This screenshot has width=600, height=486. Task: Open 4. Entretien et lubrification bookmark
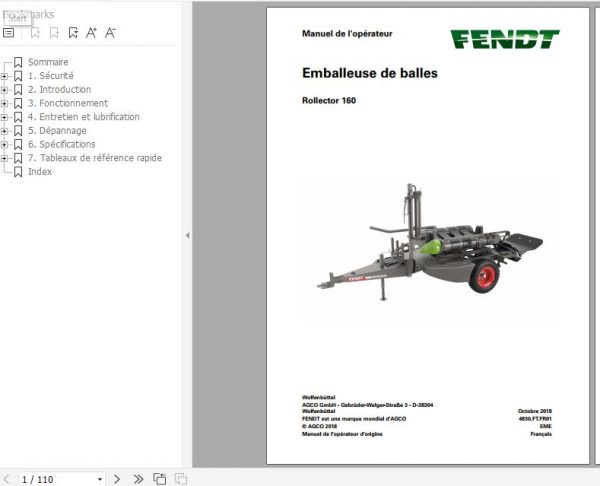point(84,117)
